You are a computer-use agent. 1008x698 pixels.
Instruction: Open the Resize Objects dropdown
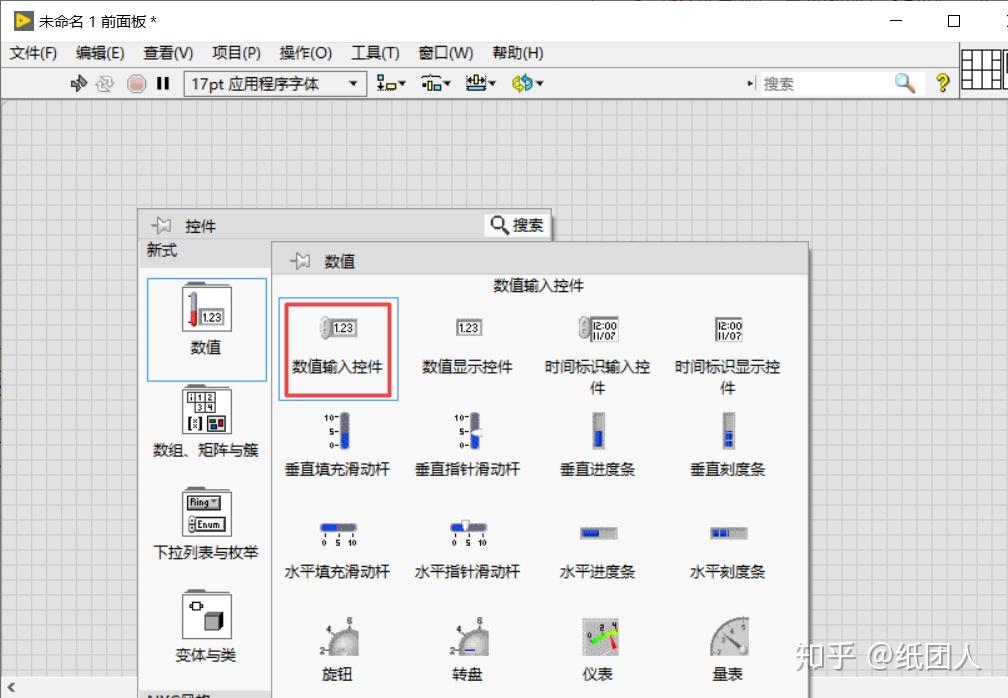click(481, 83)
